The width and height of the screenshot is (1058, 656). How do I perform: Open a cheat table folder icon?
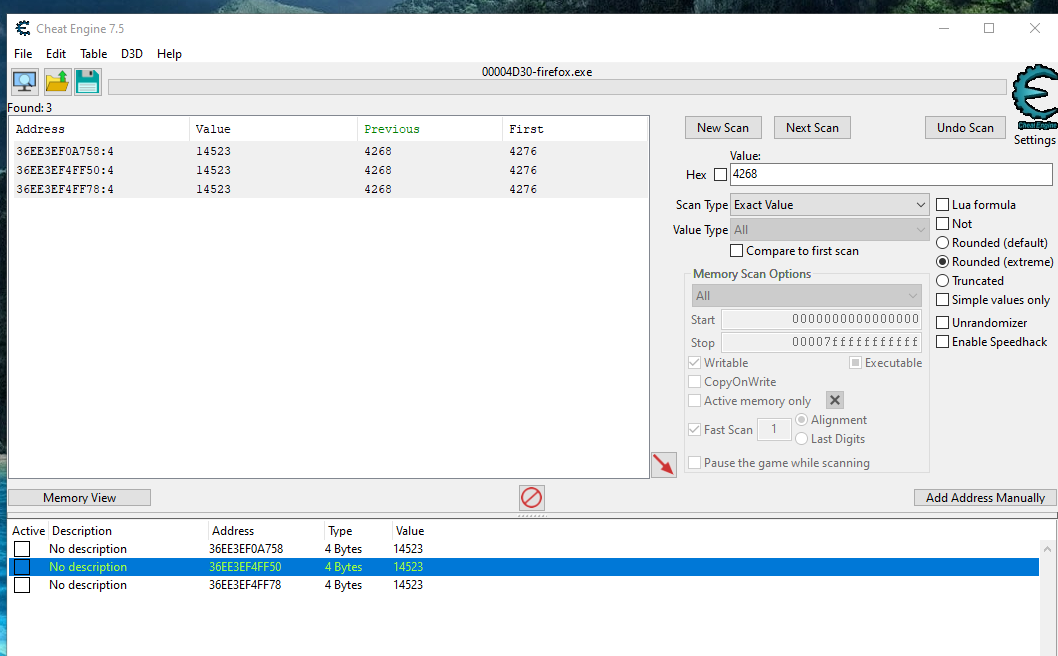tap(57, 82)
